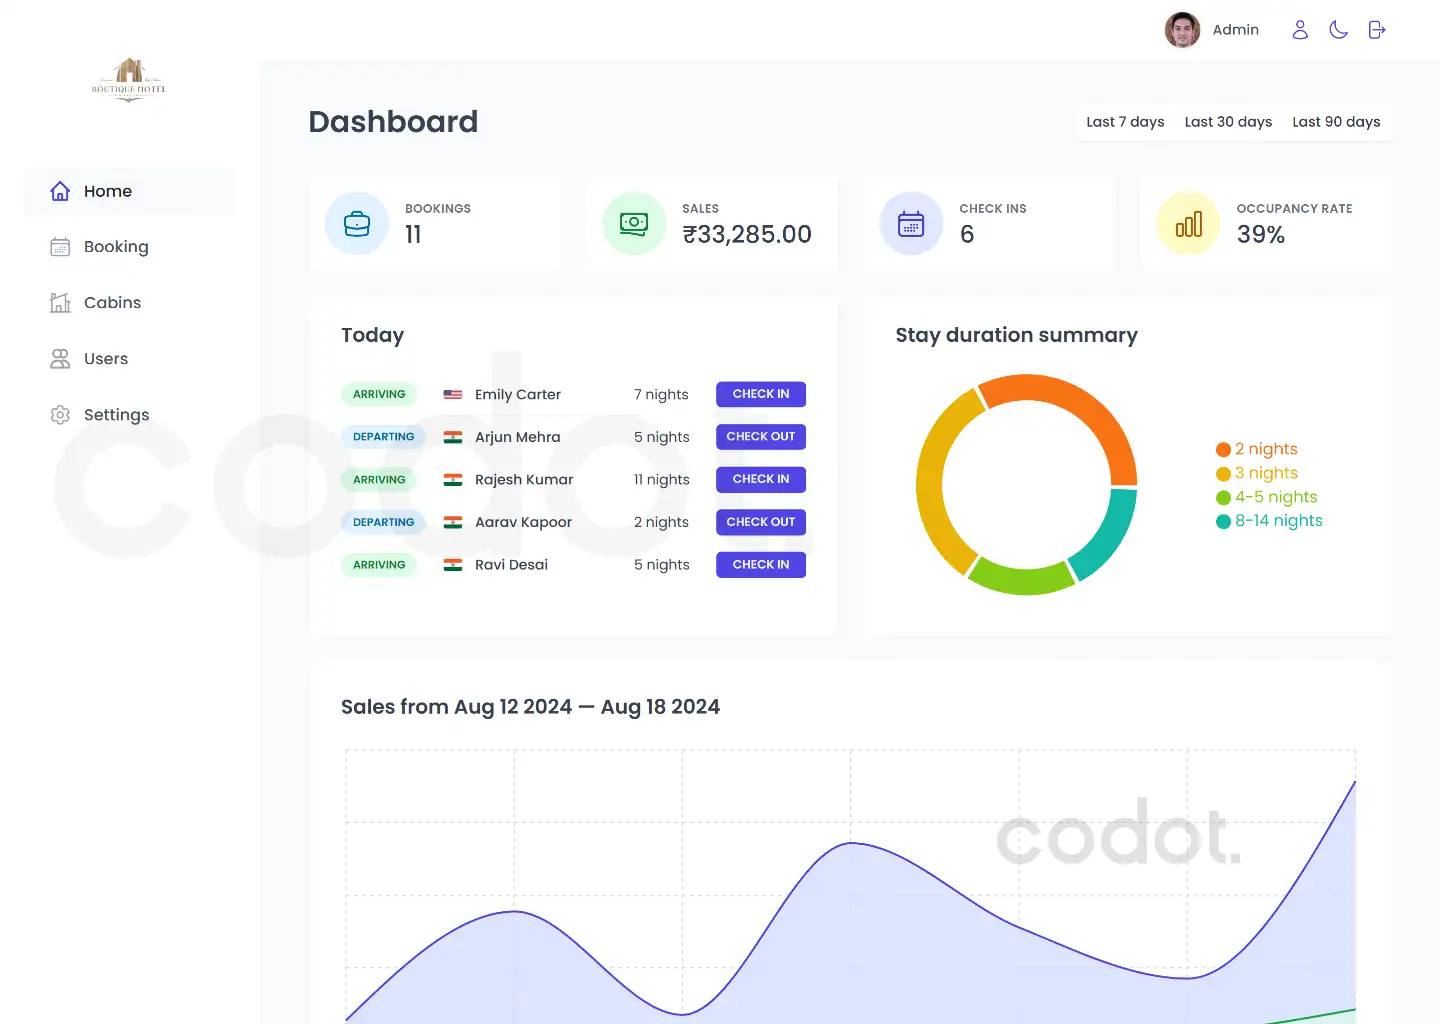Select the Last 30 days filter
Viewport: 1440px width, 1024px height.
point(1228,121)
